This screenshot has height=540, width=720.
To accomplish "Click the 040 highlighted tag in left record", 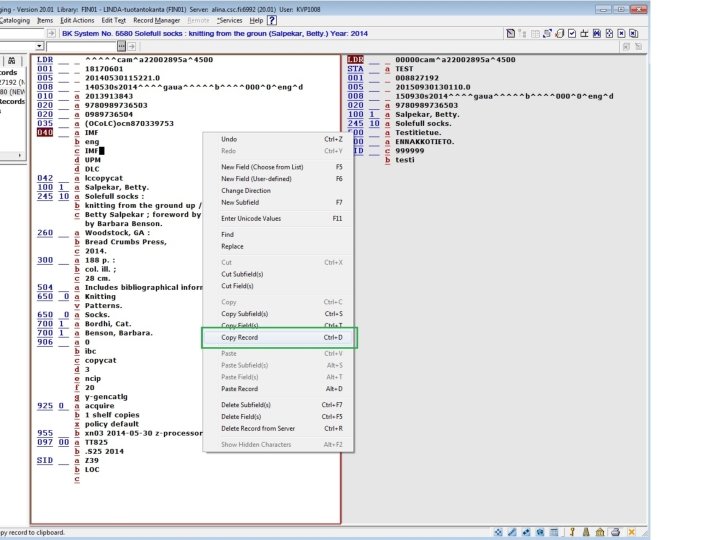I will (45, 133).
